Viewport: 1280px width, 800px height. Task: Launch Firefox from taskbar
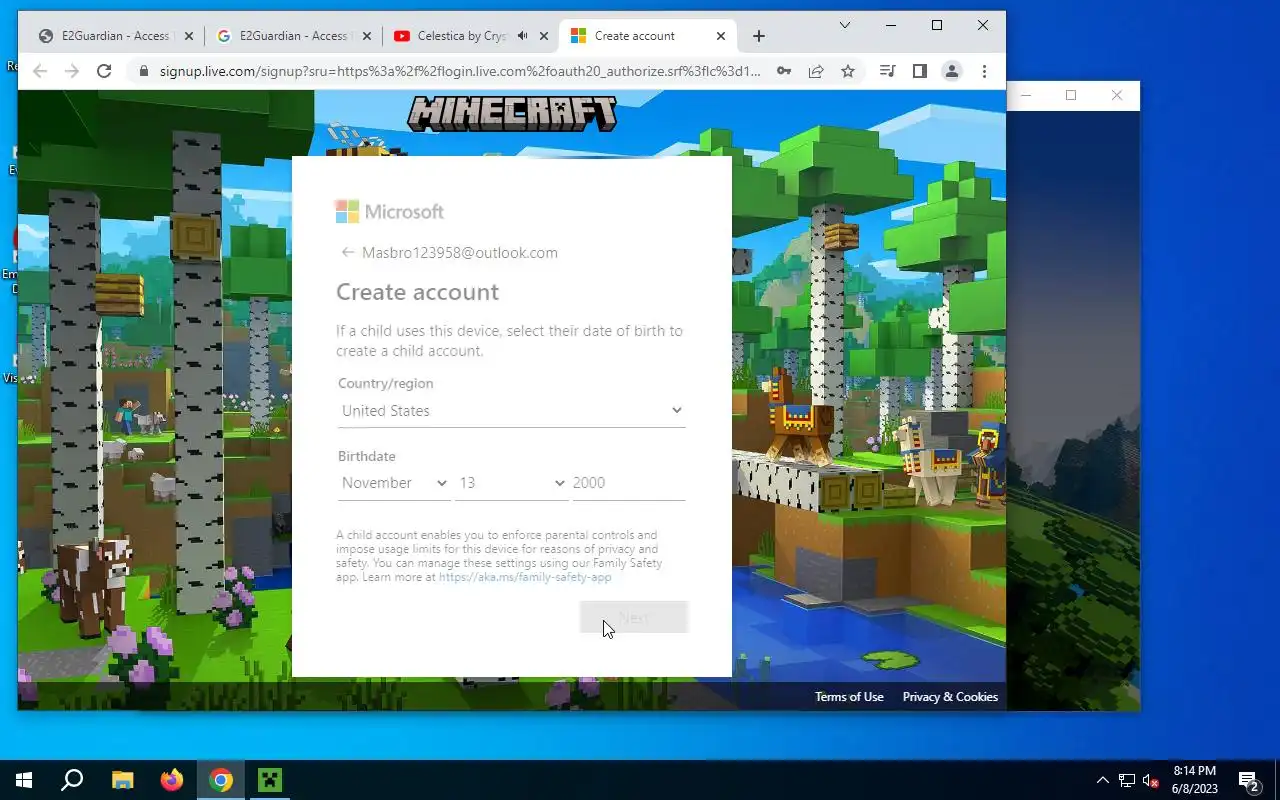tap(172, 780)
